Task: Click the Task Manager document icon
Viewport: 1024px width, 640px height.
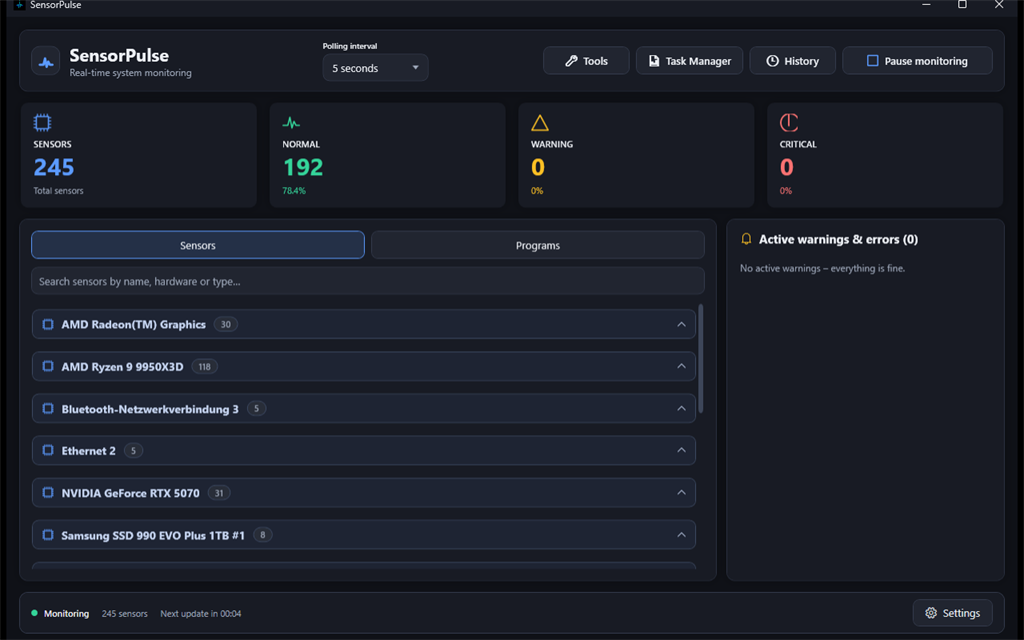Action: point(654,61)
